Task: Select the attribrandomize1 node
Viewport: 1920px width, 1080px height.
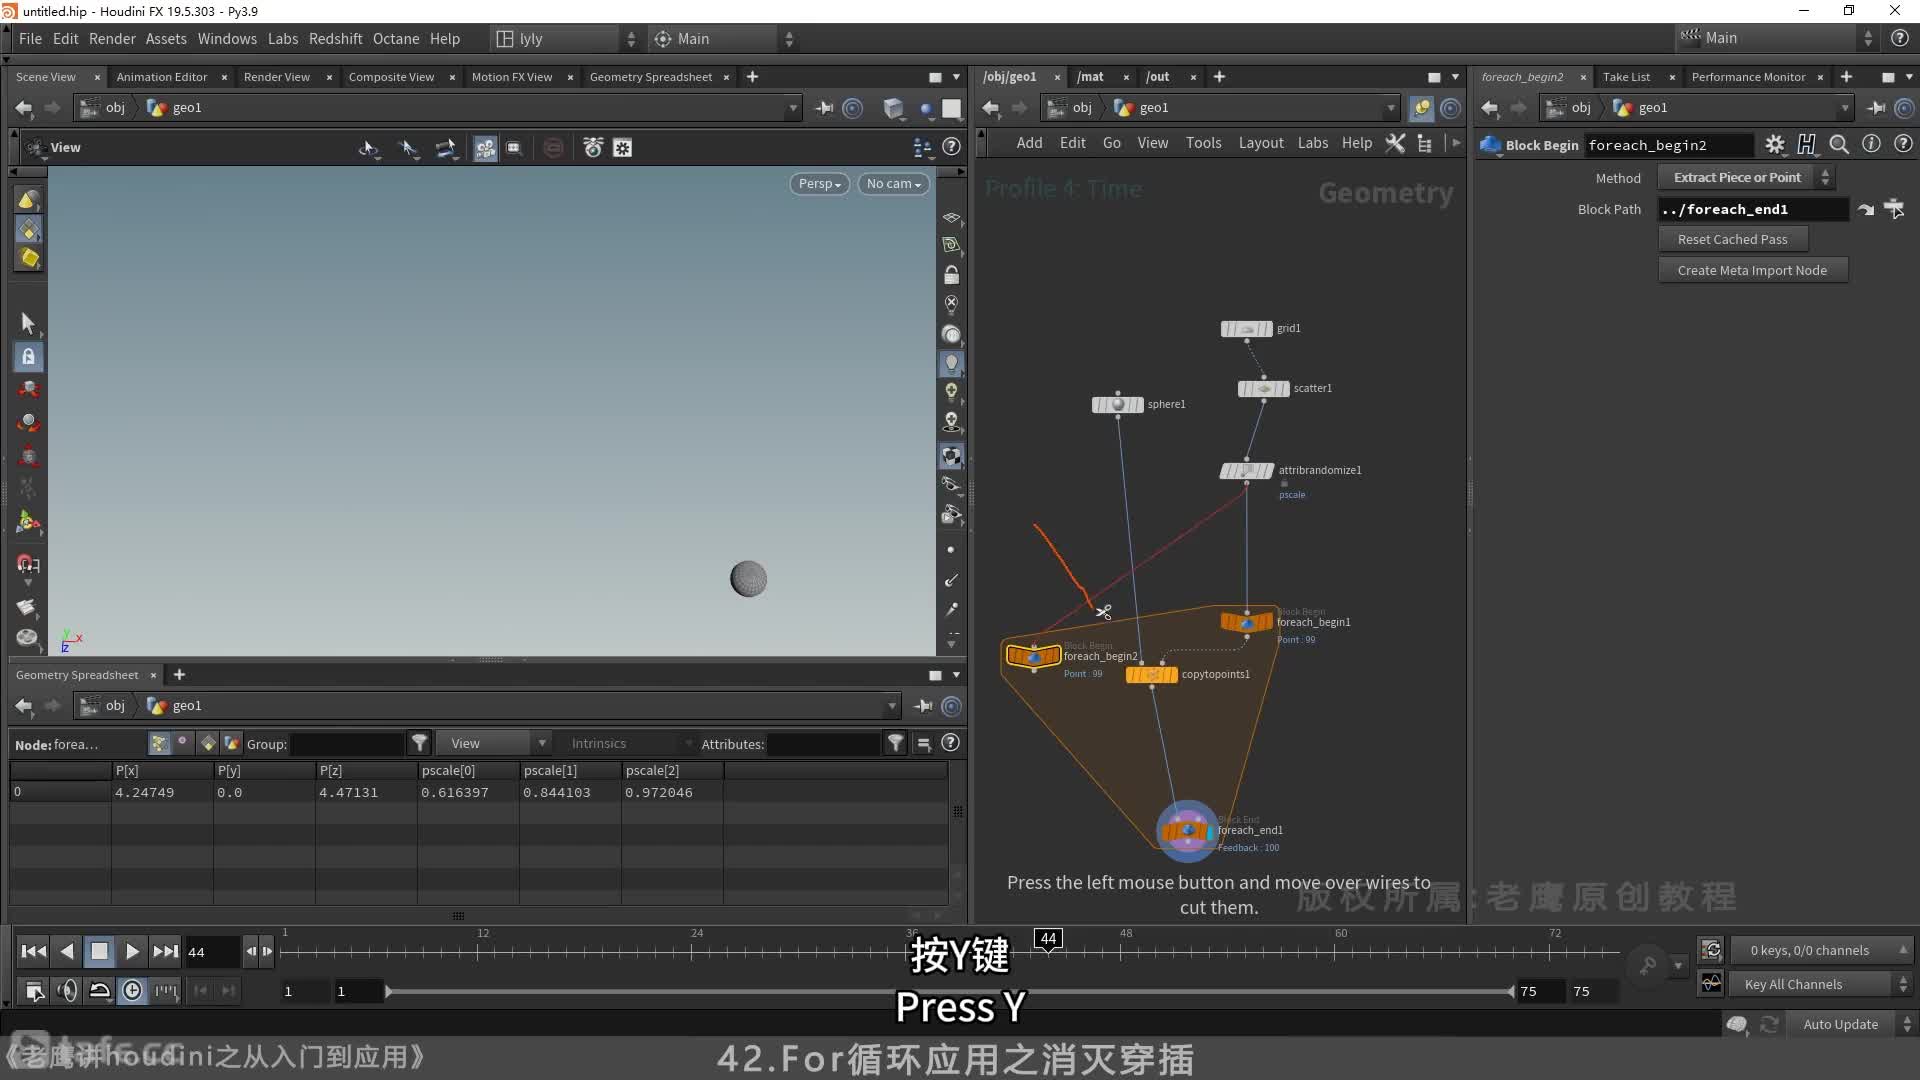Action: tap(1245, 468)
